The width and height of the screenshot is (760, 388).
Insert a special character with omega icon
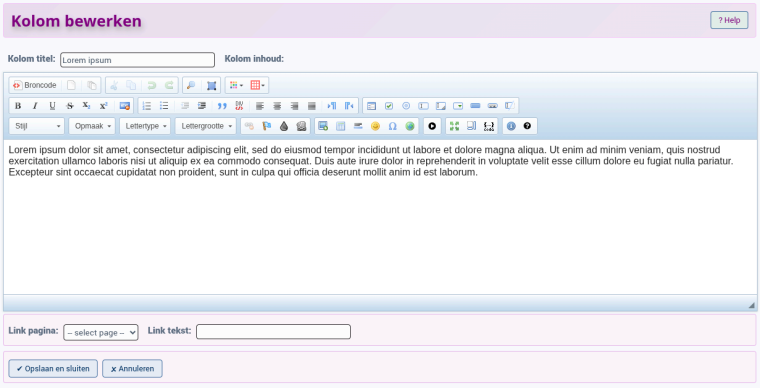coord(393,126)
